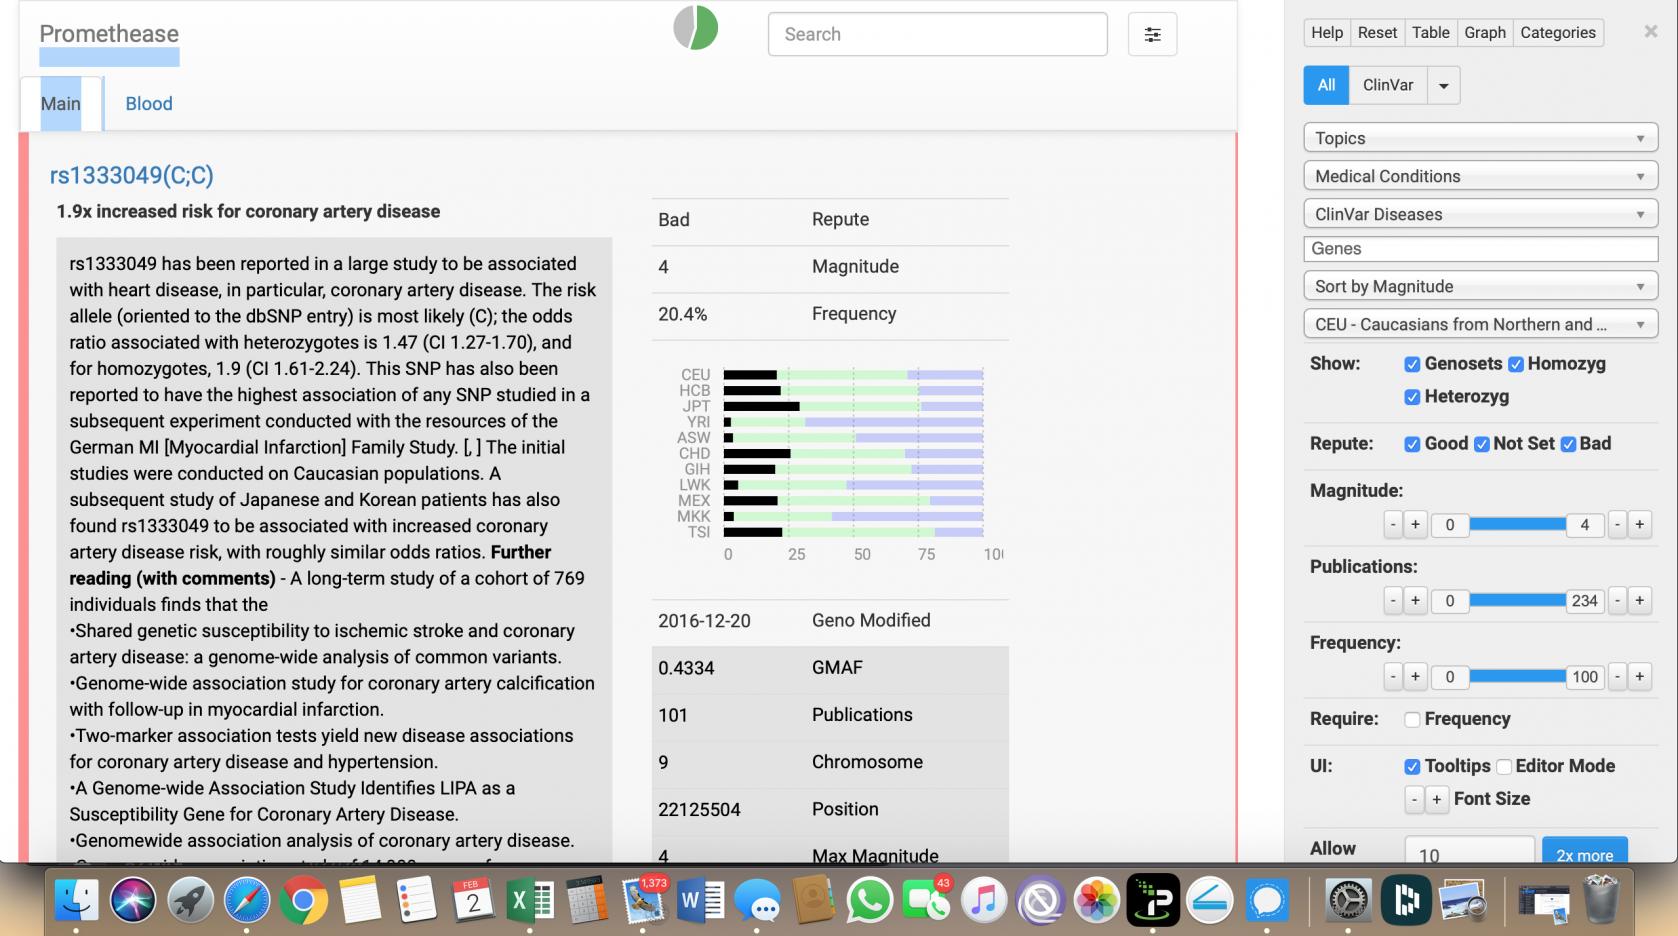The width and height of the screenshot is (1678, 936).
Task: Open Google Chrome from the dock
Action: click(x=304, y=901)
